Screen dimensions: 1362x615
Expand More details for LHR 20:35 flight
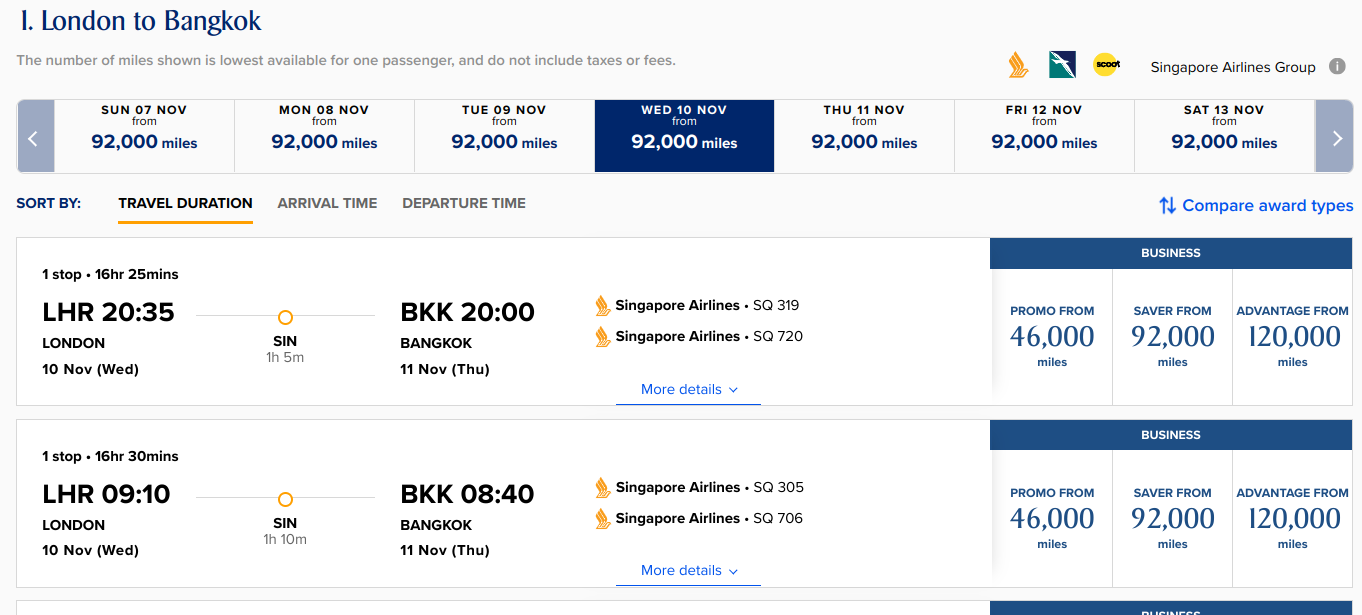tap(688, 389)
